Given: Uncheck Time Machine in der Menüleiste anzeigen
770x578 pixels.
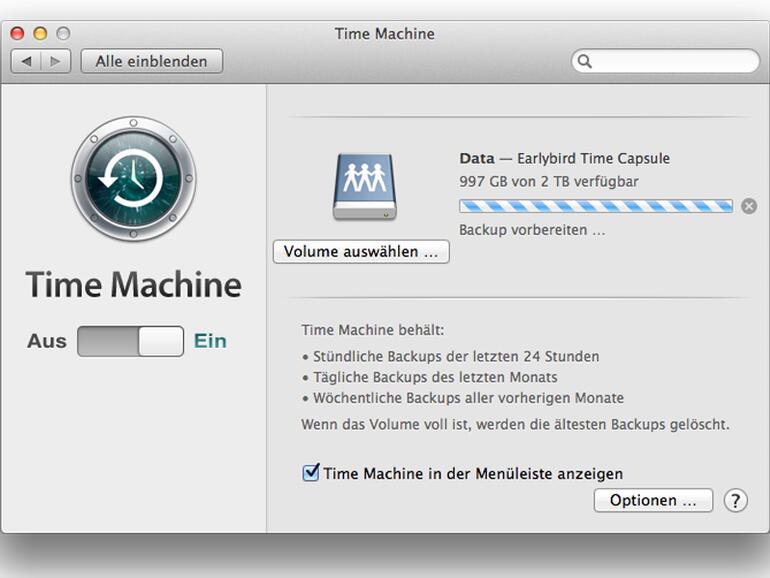Looking at the screenshot, I should click(x=311, y=472).
